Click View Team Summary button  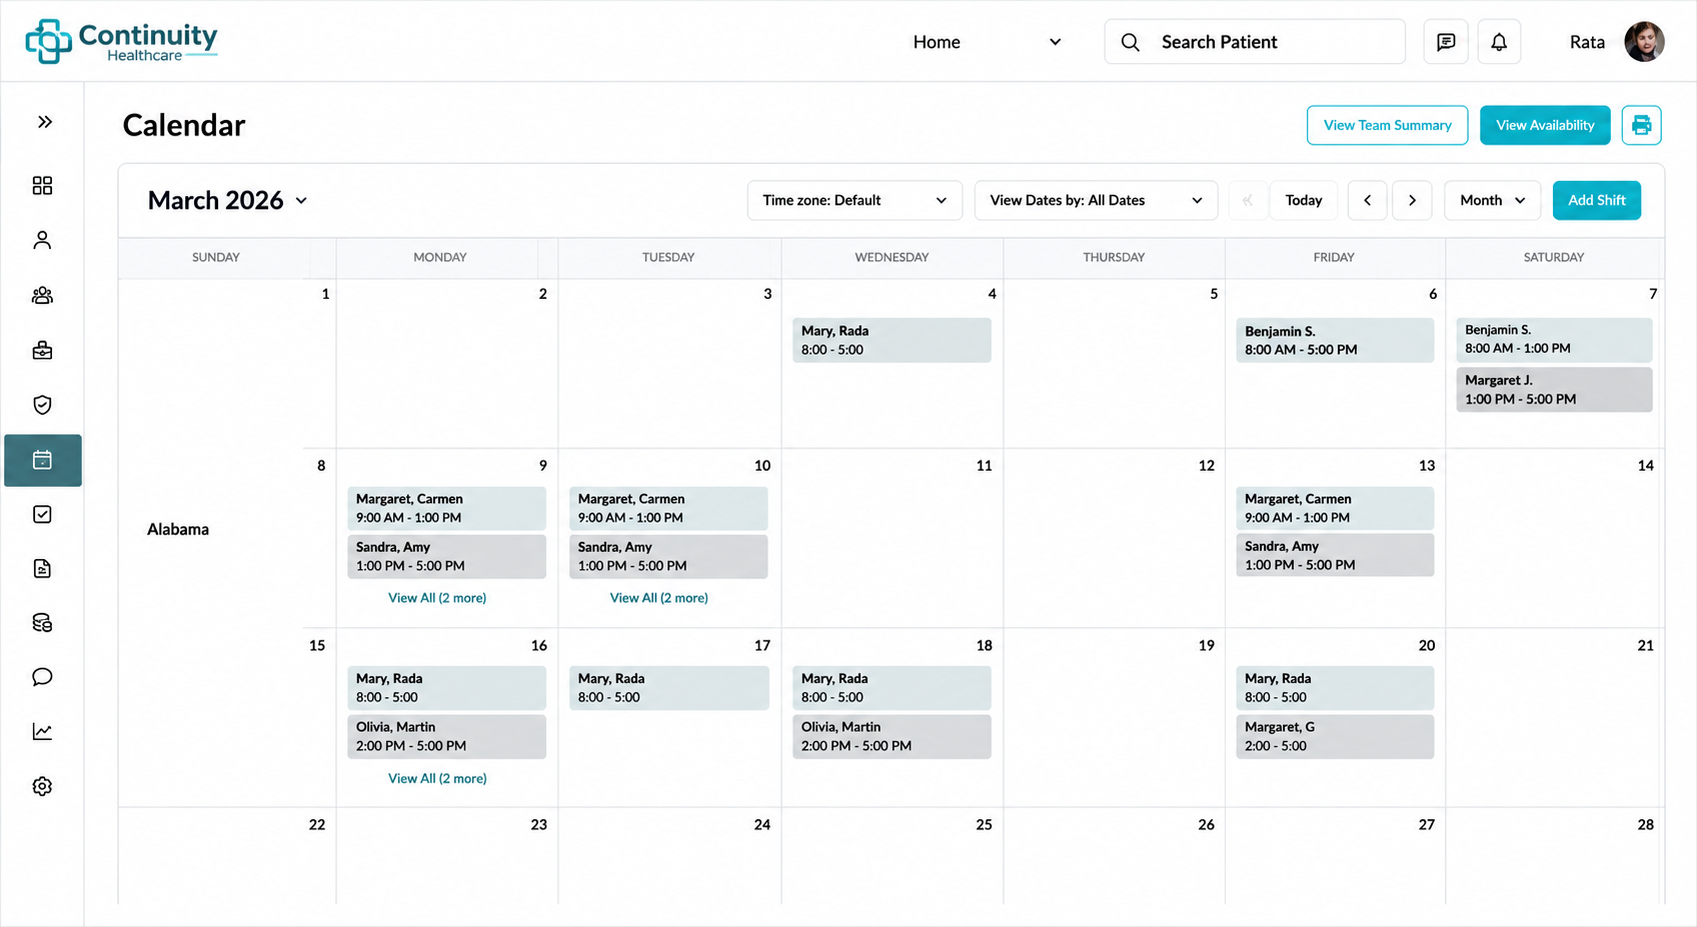tap(1387, 125)
